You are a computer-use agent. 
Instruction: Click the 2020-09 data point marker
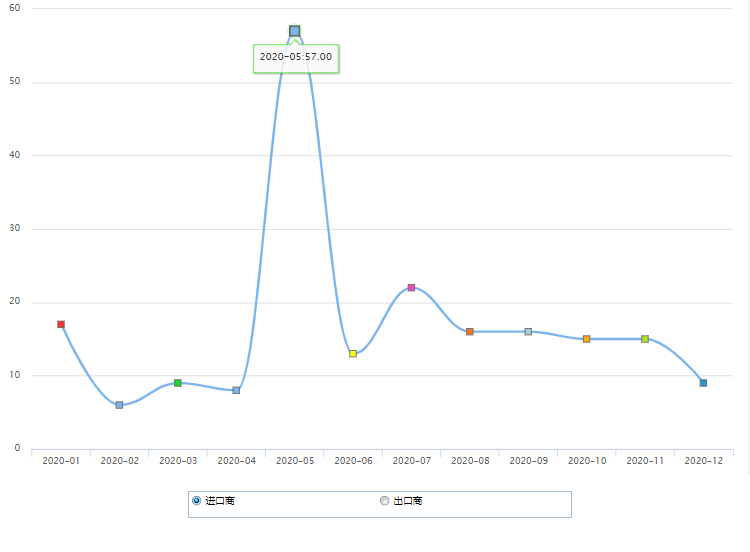coord(528,331)
